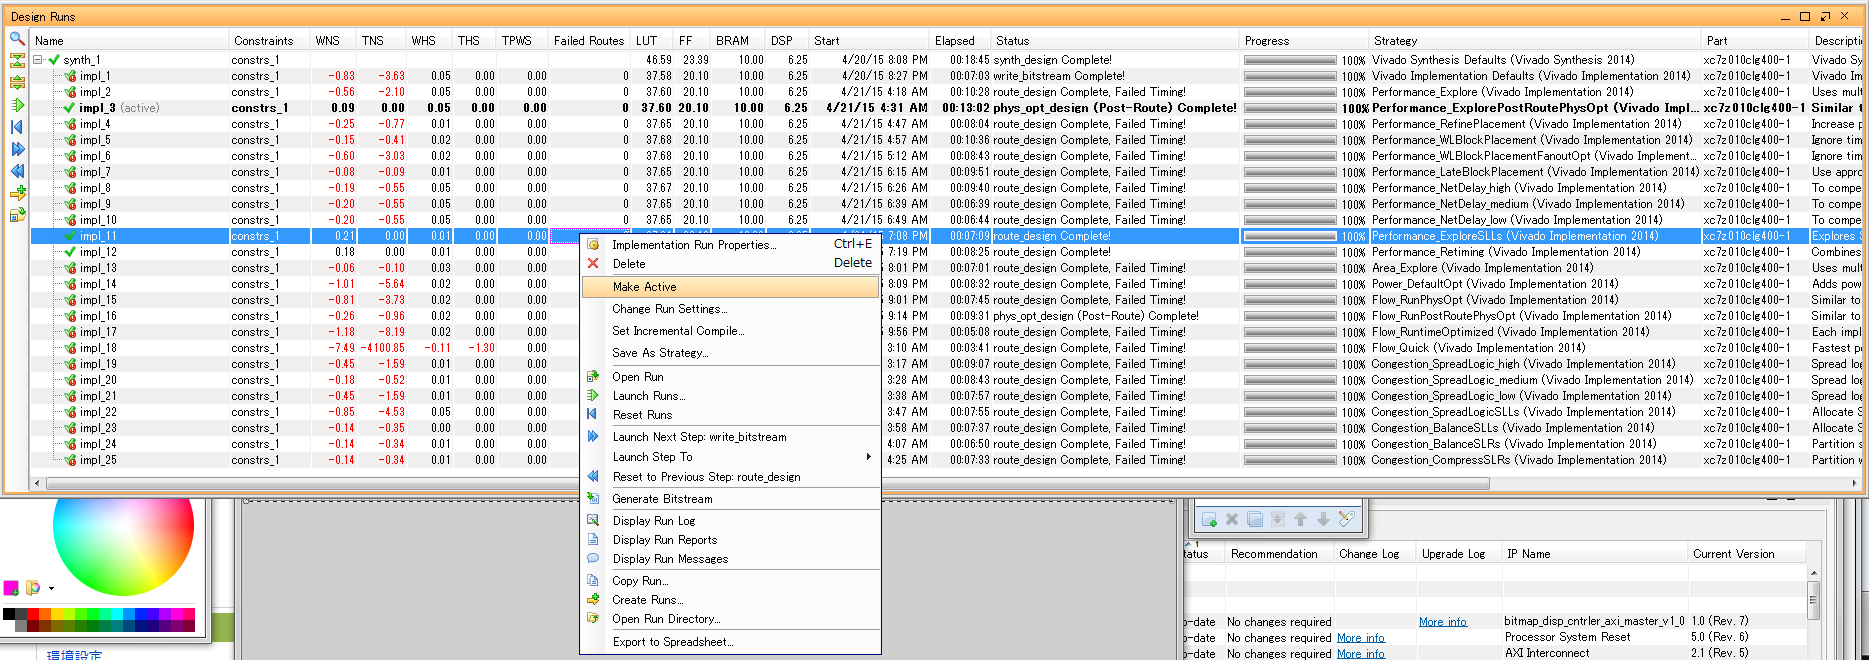Select Export to Spreadsheet menu entry

(730, 642)
